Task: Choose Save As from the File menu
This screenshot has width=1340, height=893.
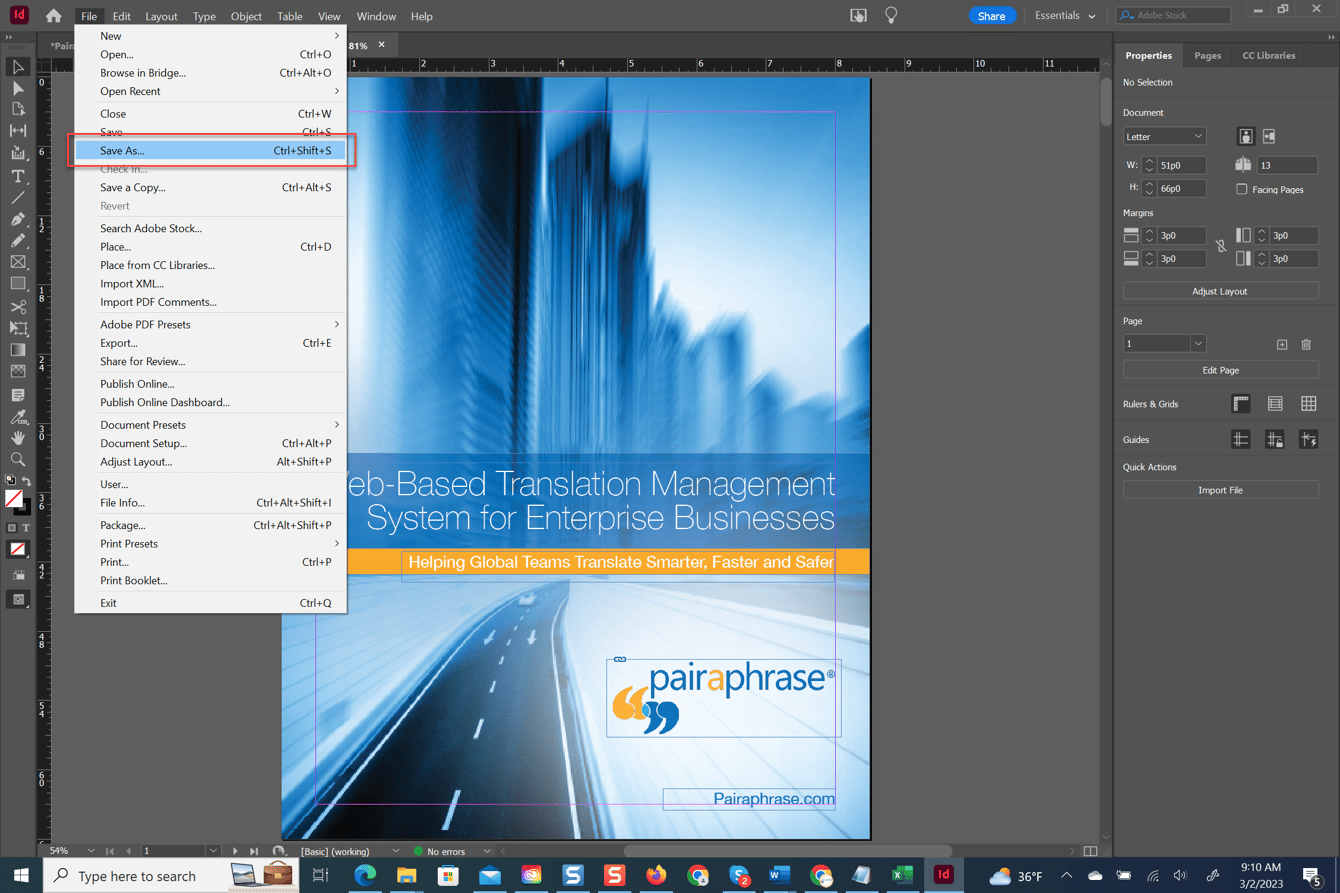Action: [211, 150]
